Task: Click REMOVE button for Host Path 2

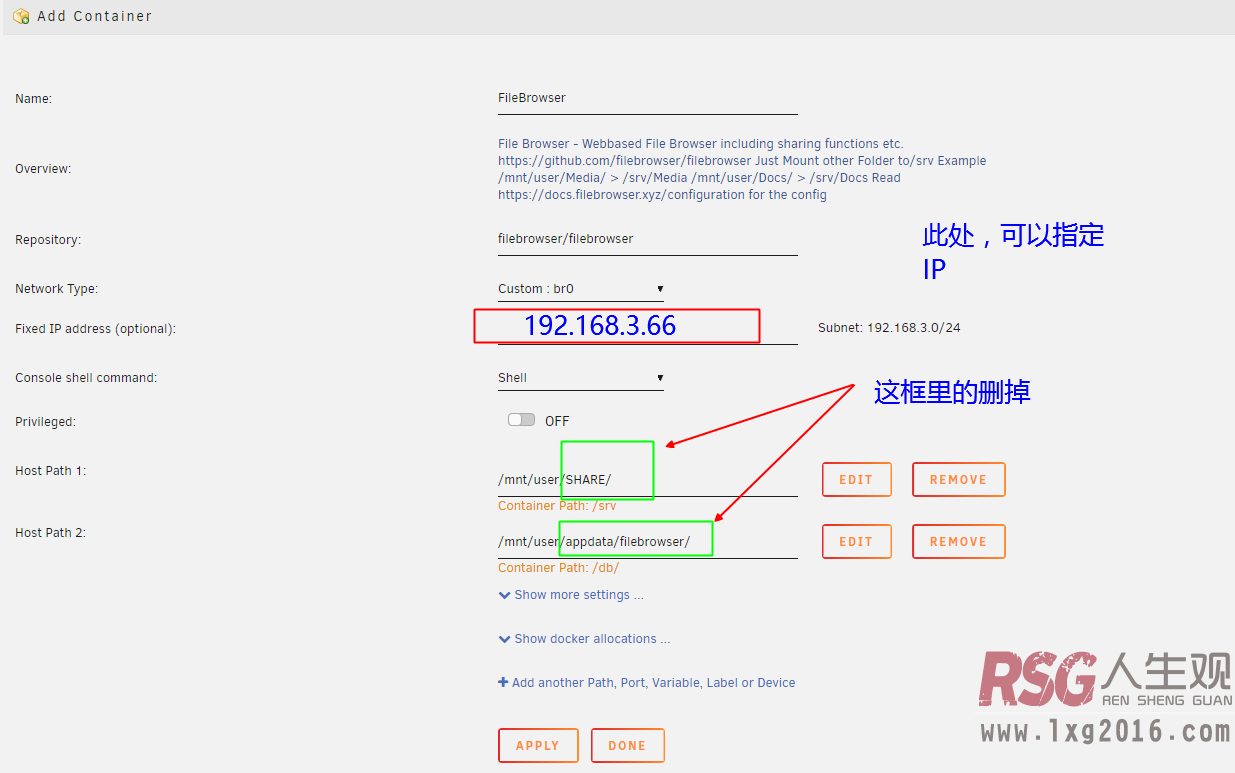Action: (958, 542)
